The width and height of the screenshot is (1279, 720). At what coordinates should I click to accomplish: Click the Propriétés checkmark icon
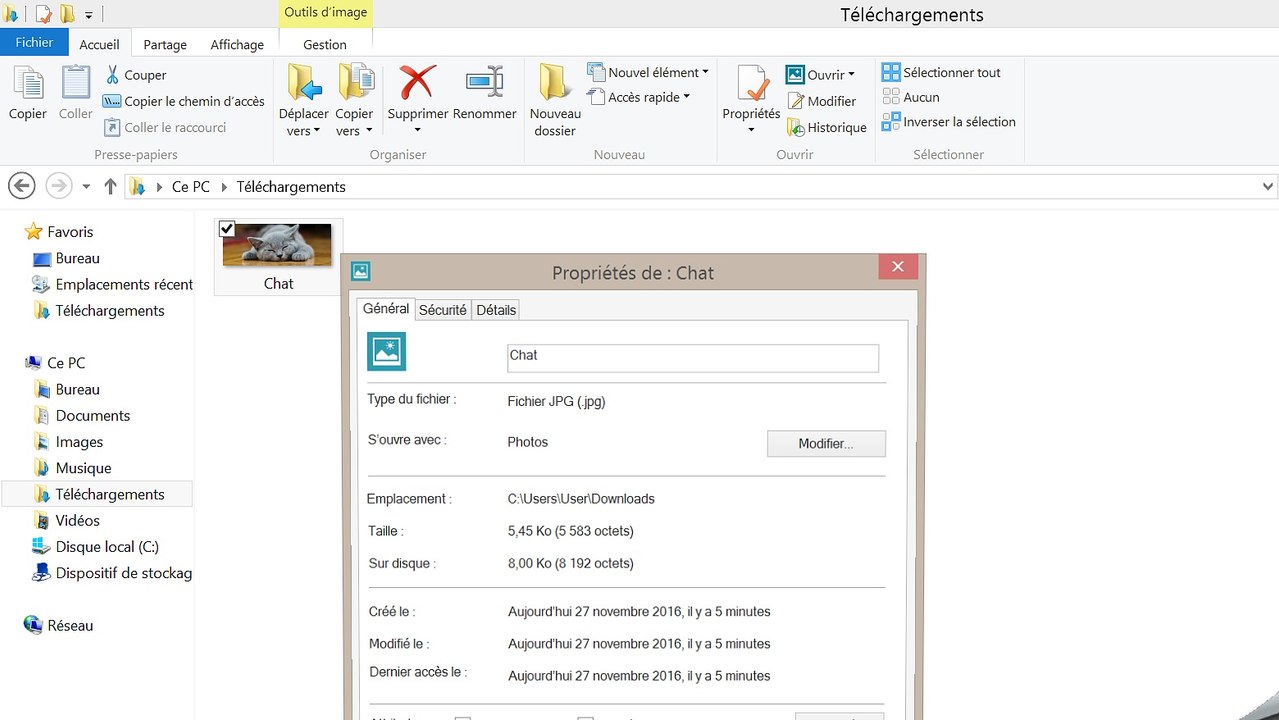click(751, 82)
